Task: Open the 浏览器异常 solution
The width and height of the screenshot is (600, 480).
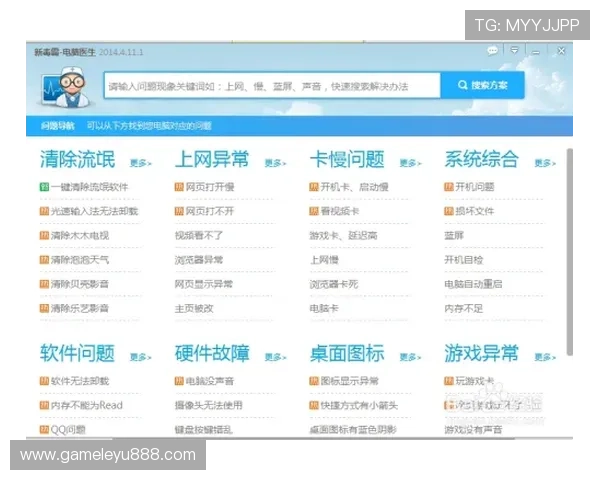Action: point(199,260)
